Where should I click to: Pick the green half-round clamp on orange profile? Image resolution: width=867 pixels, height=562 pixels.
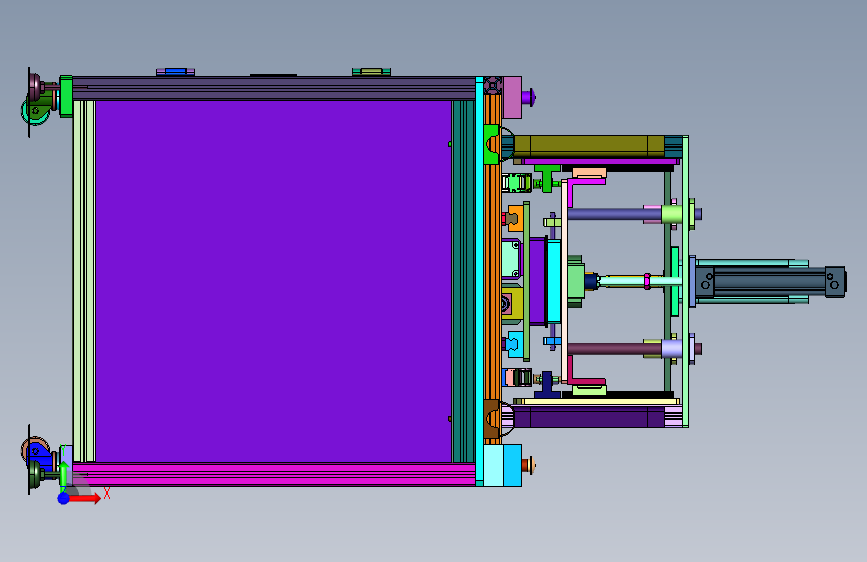[491, 144]
